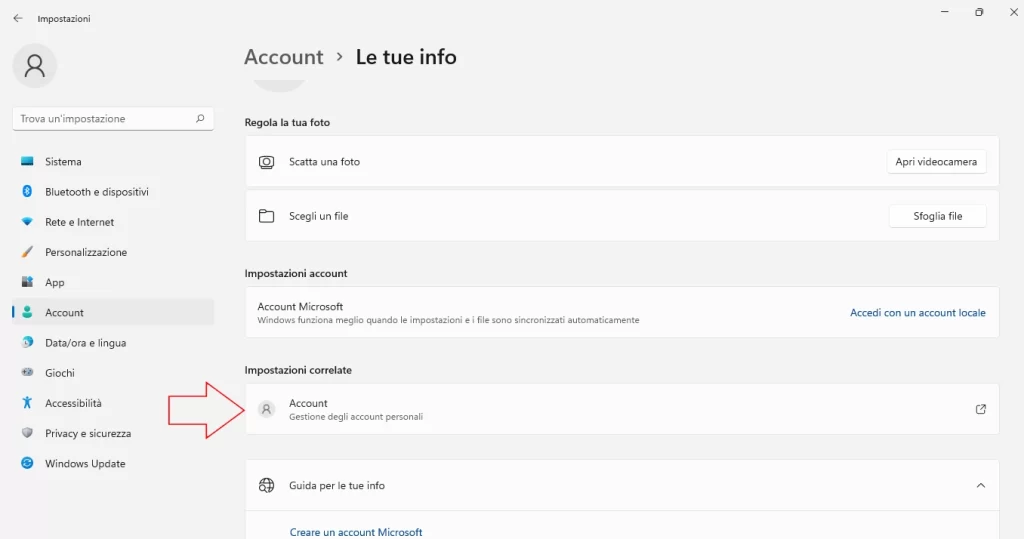The image size is (1024, 539).
Task: Click the Scatta una foto row label
Action: coord(325,162)
